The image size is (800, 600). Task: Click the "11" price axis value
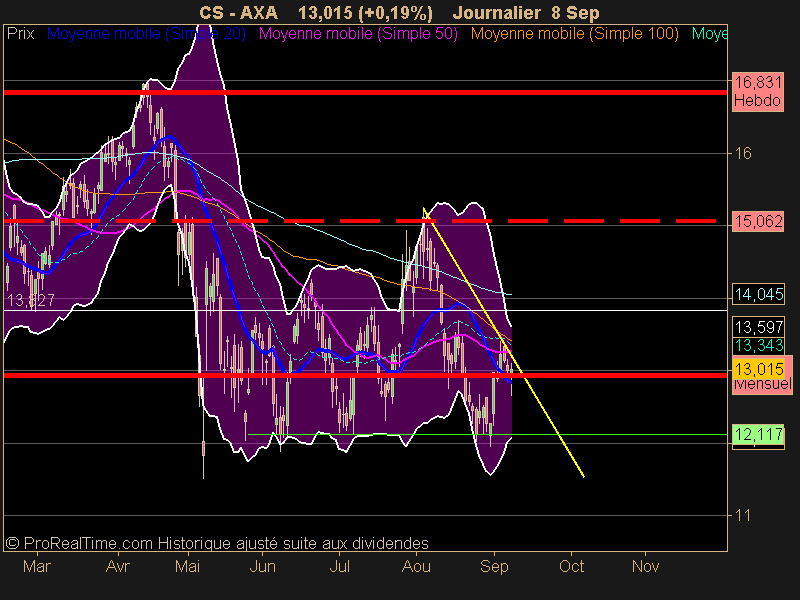coord(742,515)
